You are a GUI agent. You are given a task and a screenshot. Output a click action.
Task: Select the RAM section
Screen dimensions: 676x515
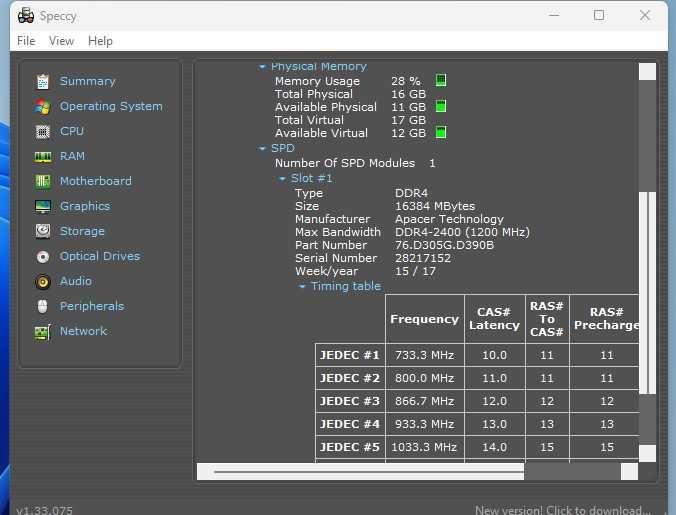coord(72,156)
